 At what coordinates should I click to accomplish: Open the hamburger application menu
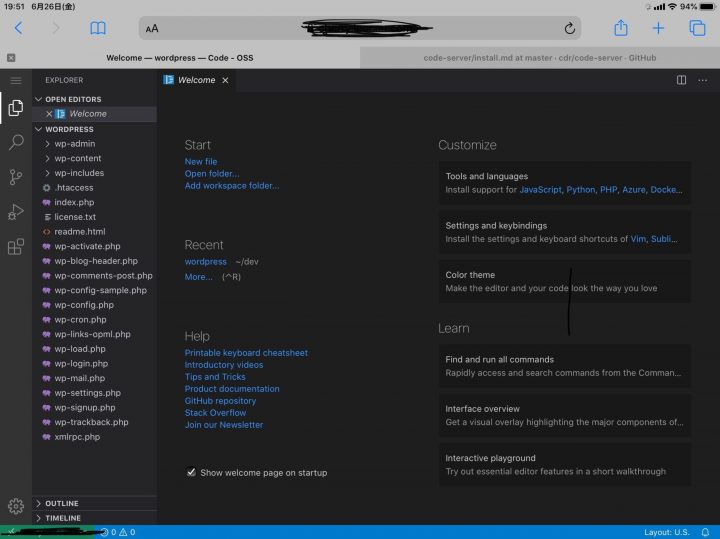(x=16, y=81)
